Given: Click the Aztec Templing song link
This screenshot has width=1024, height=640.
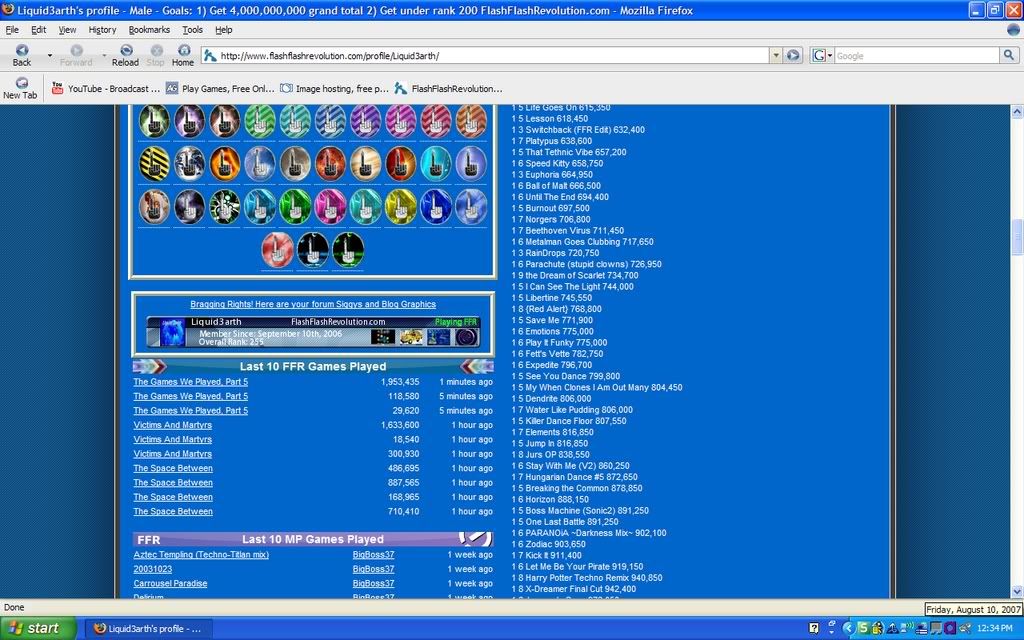Looking at the screenshot, I should click(201, 555).
